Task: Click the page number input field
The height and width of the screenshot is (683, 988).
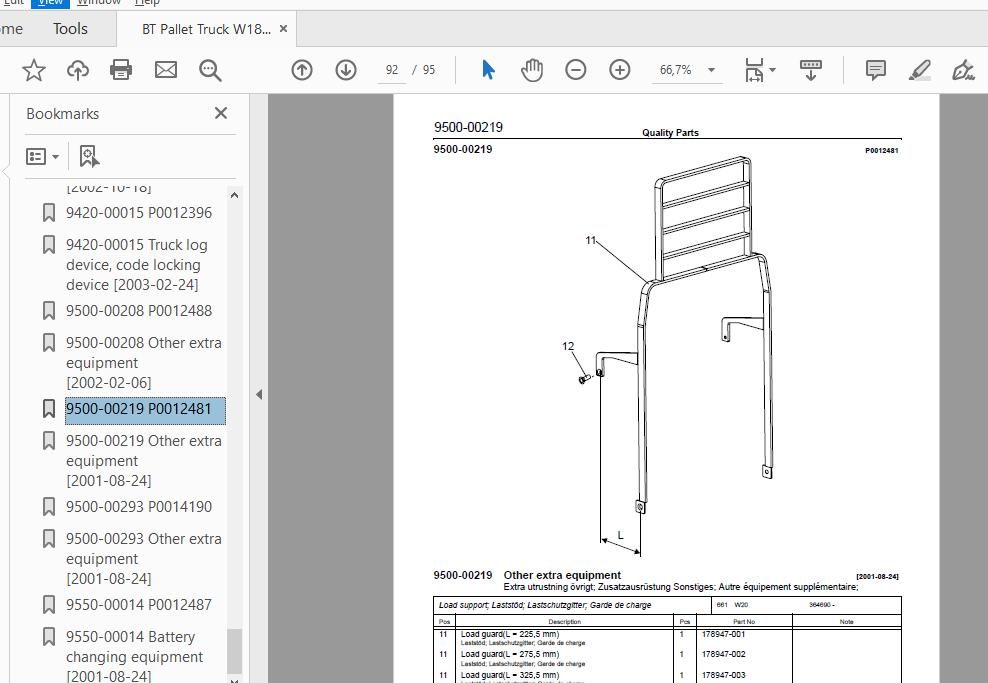Action: click(x=392, y=70)
